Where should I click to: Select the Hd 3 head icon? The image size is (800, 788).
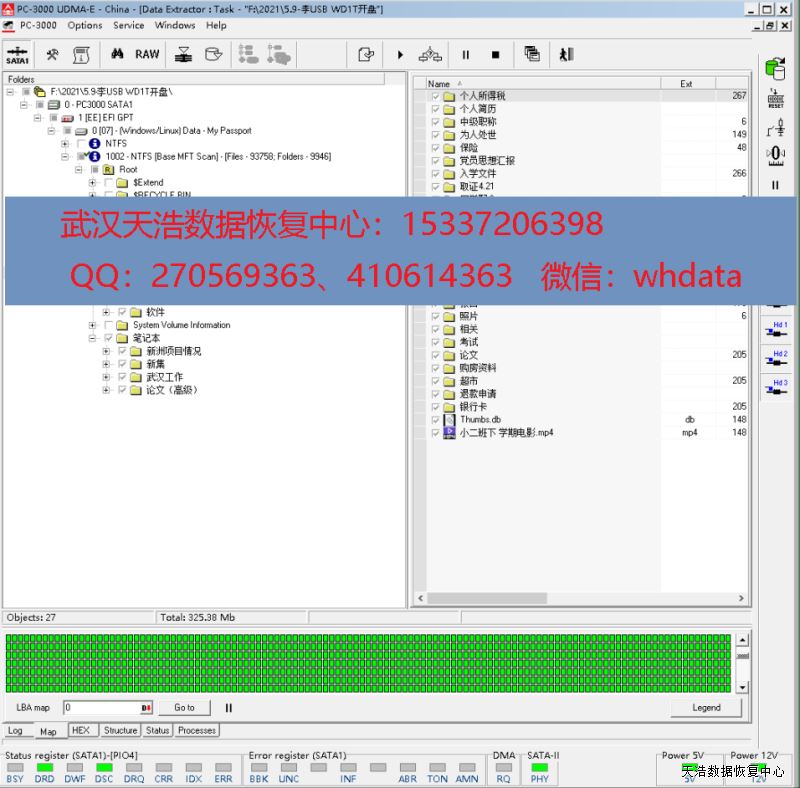click(x=776, y=387)
